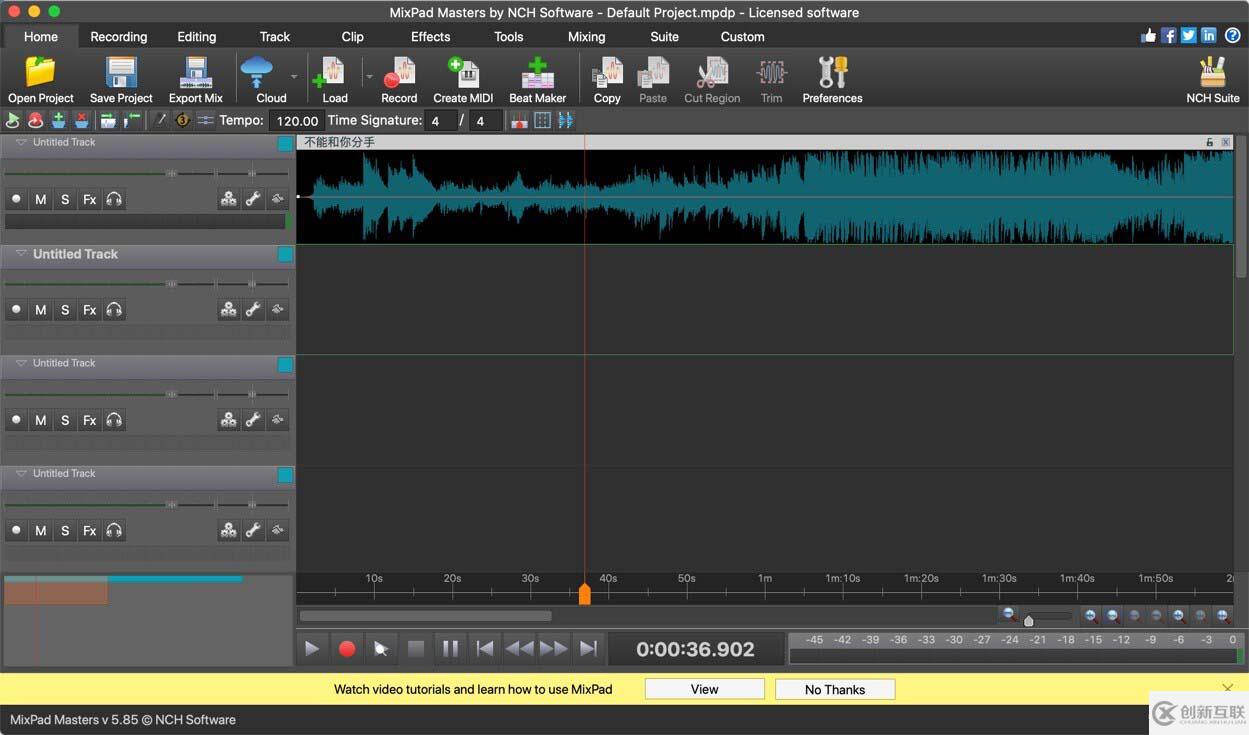Open the Effects menu
The height and width of the screenshot is (735, 1249).
coord(429,36)
